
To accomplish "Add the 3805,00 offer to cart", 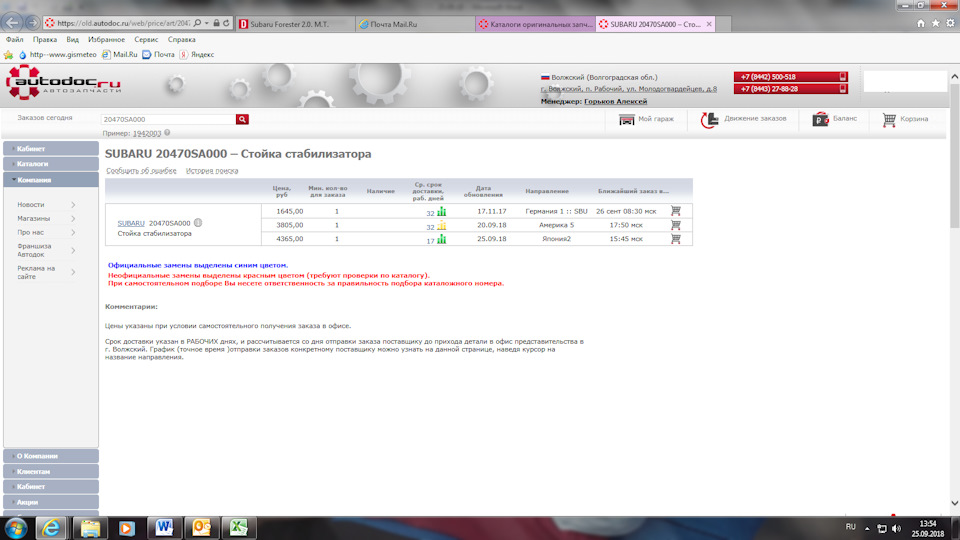I will click(x=675, y=225).
